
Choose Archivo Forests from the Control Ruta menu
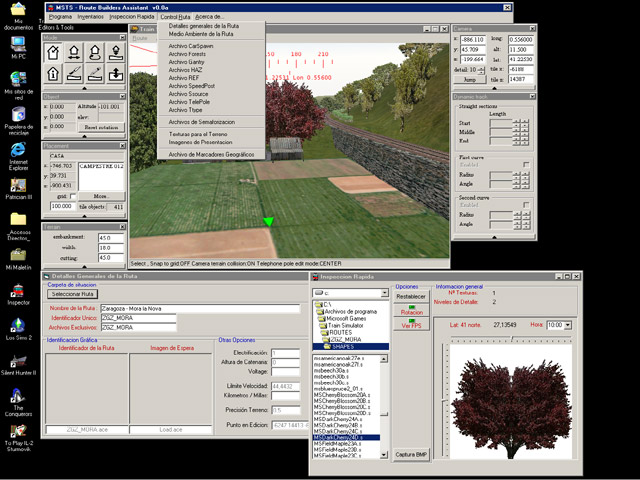click(x=186, y=53)
